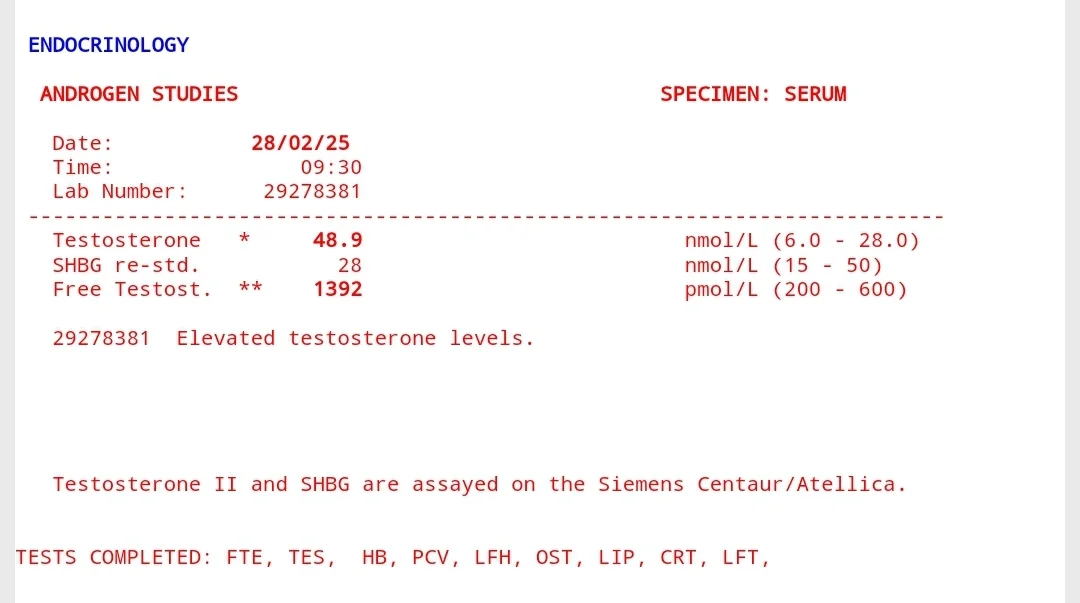The width and height of the screenshot is (1080, 603).
Task: Select the date value 28/02/25
Action: [300, 143]
